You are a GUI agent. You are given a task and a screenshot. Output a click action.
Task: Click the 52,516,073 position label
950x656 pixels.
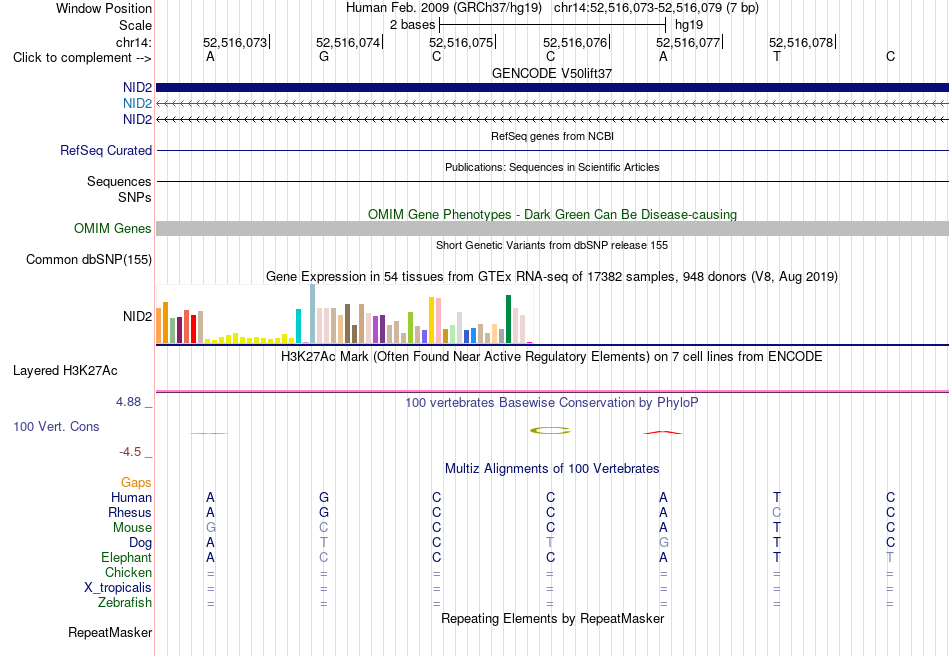point(235,42)
